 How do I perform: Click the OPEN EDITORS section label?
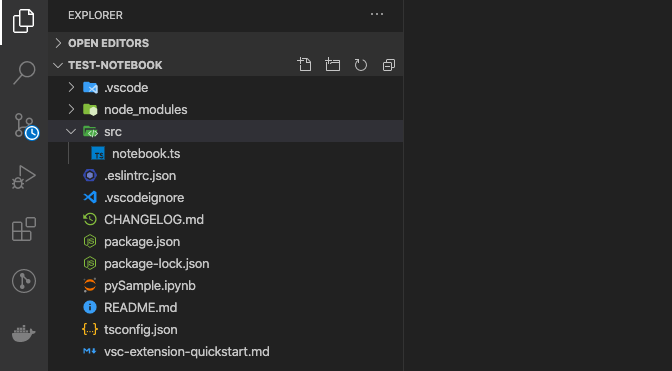[x=108, y=43]
